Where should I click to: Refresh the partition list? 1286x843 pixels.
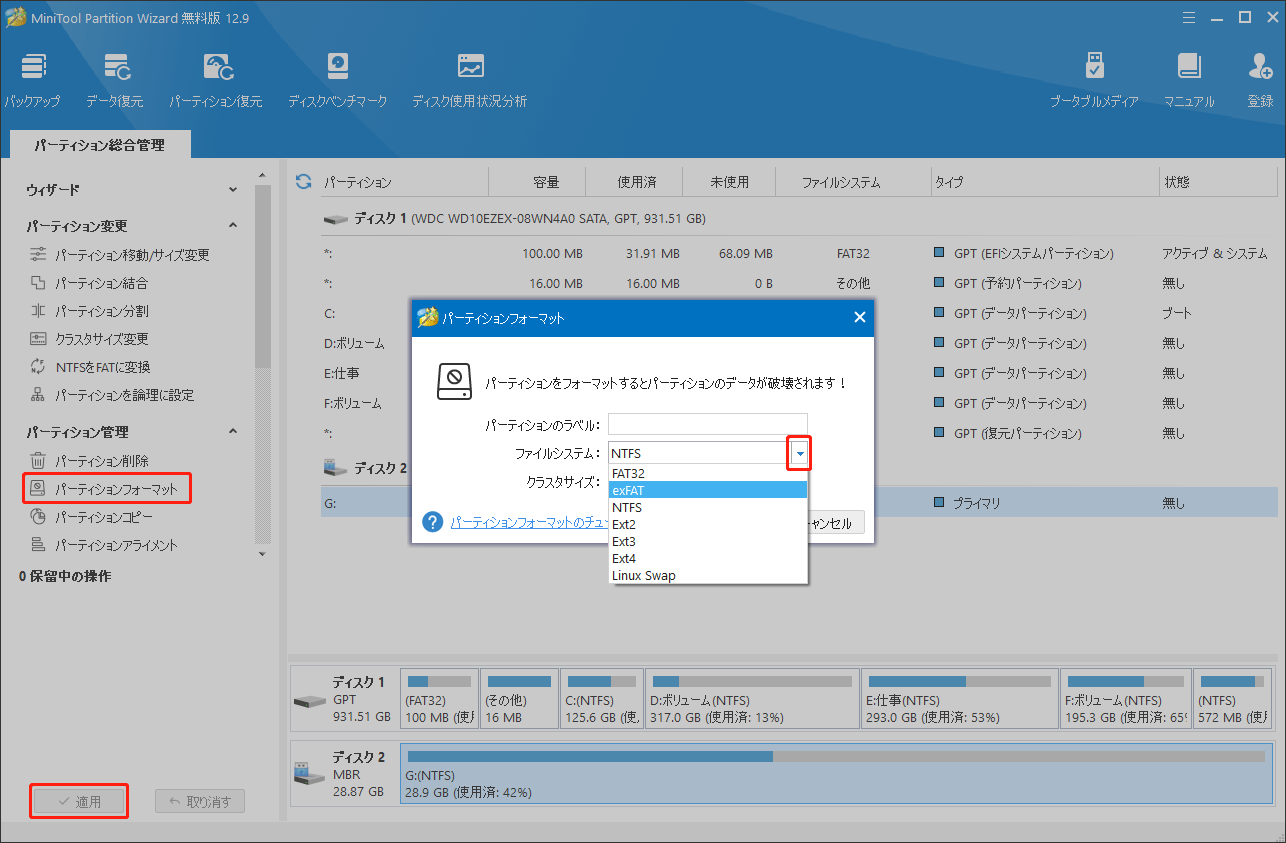[x=304, y=182]
